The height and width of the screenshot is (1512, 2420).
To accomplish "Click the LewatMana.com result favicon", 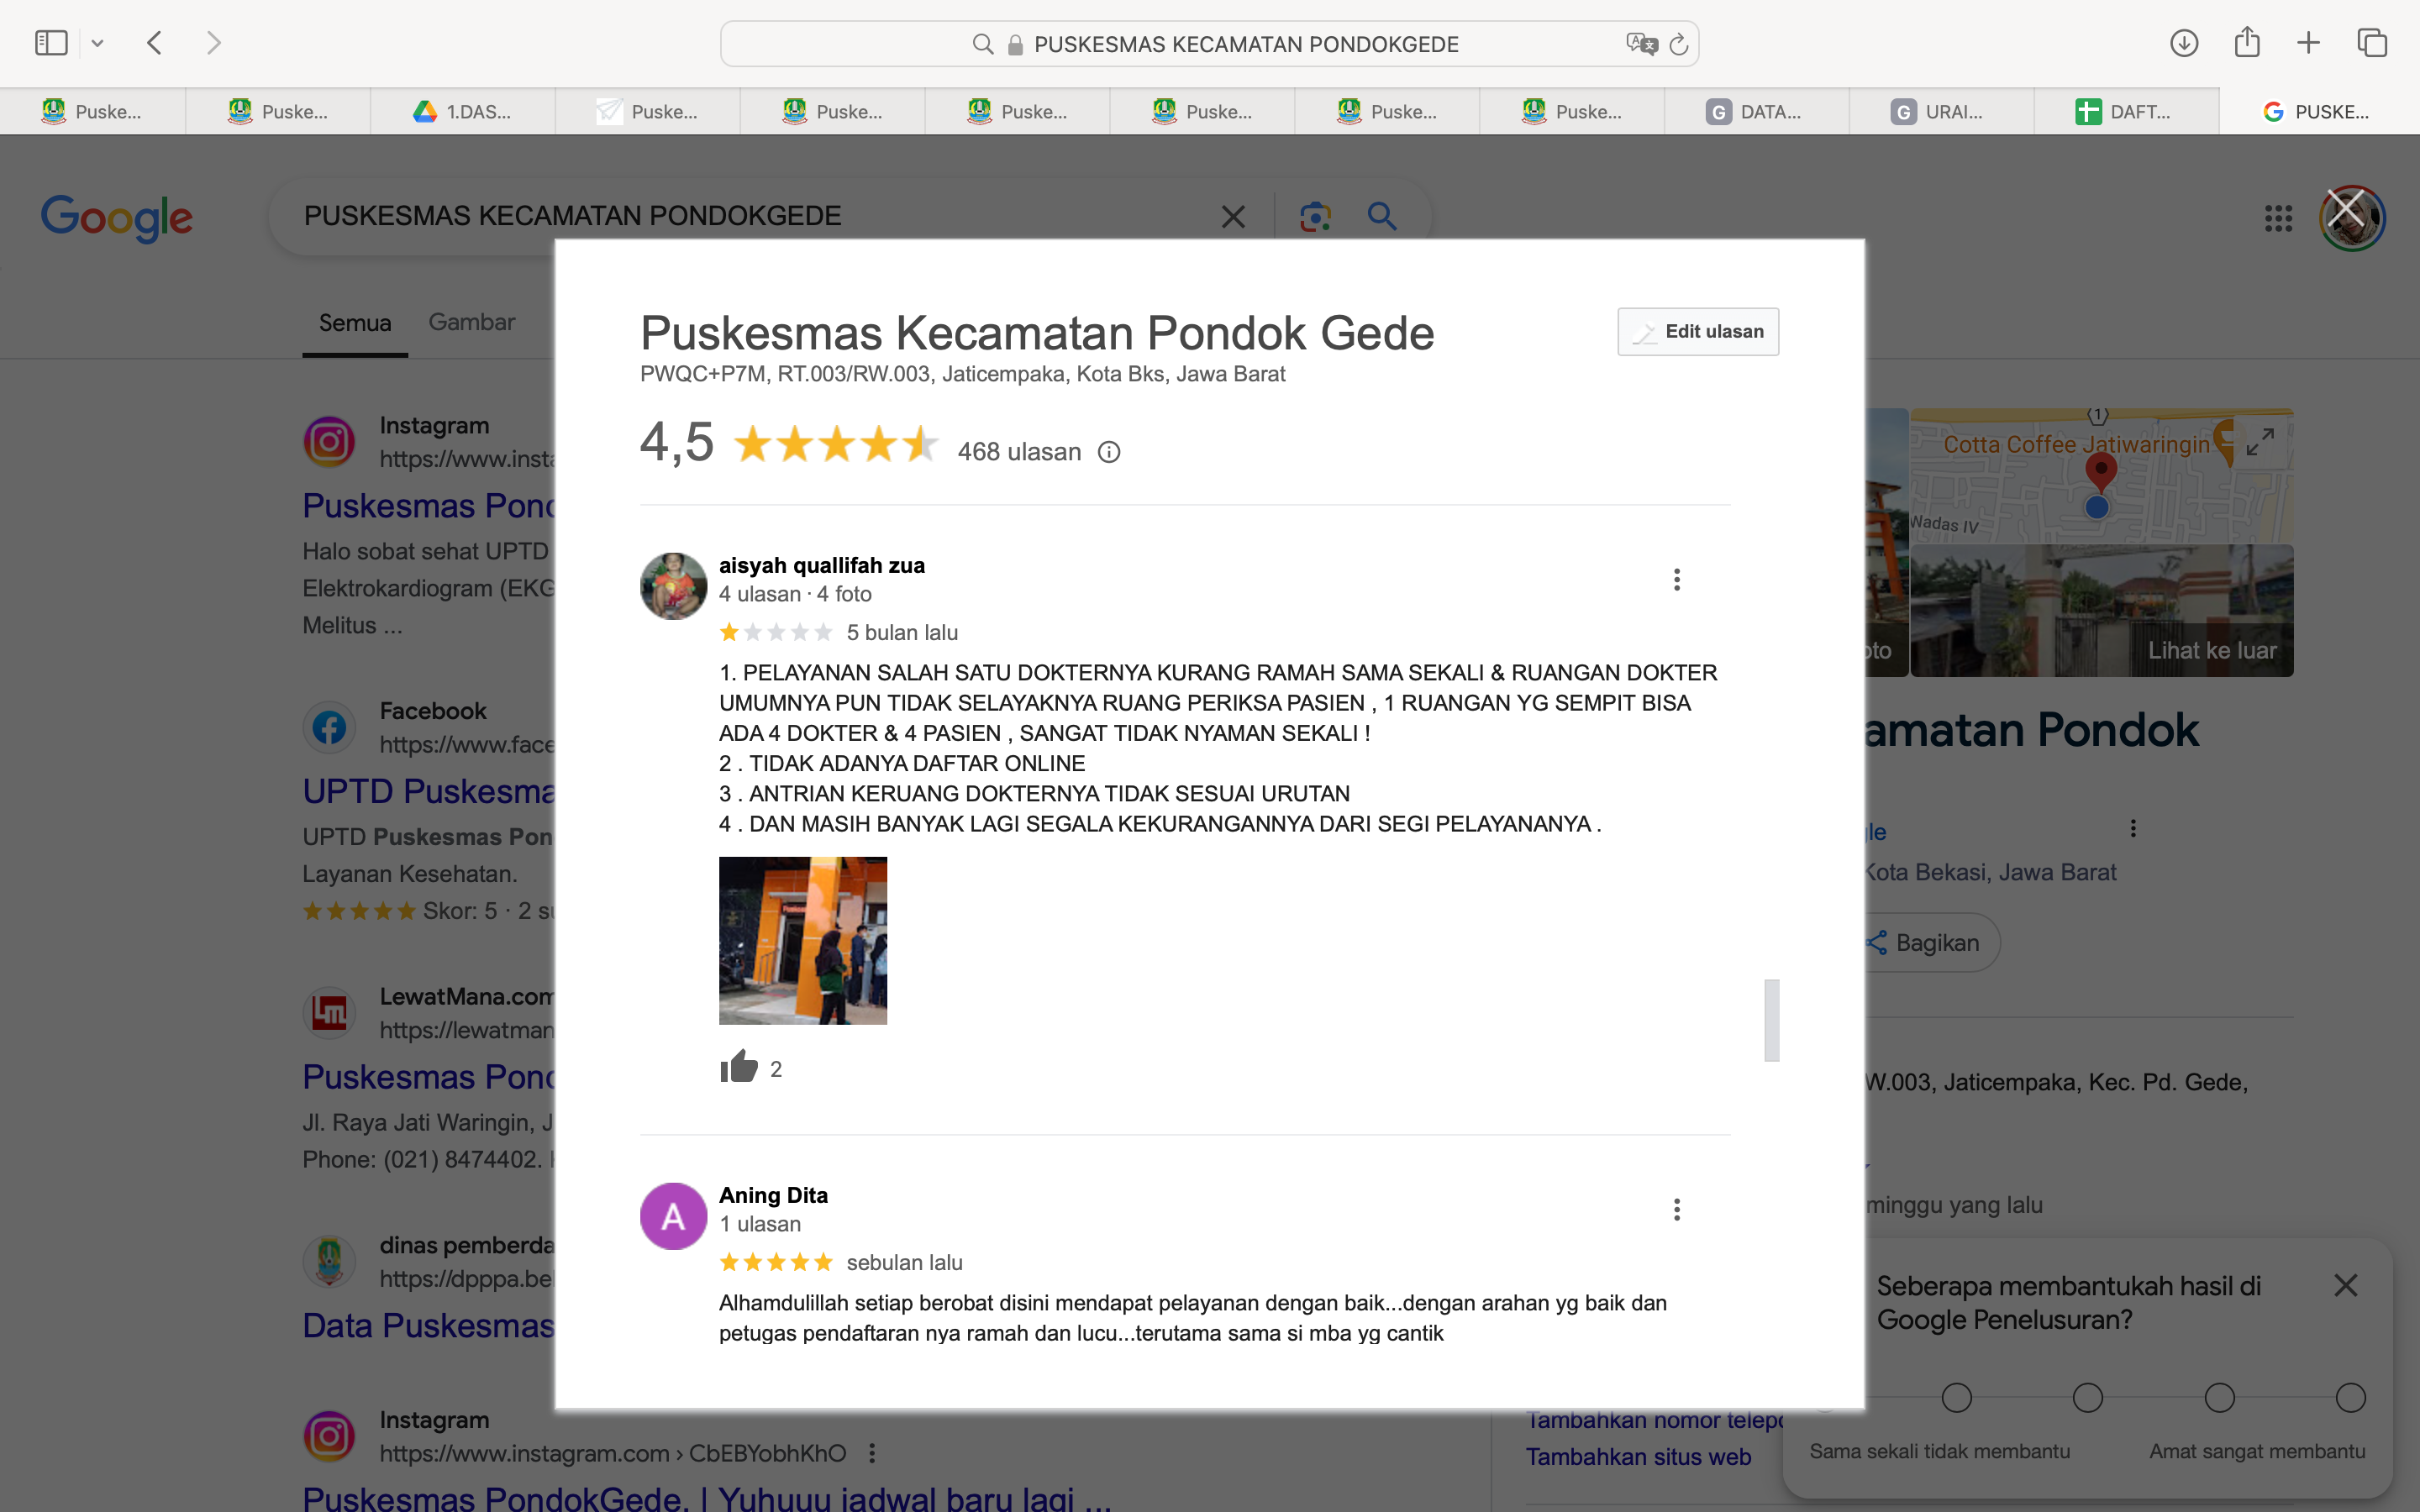I will (329, 1013).
